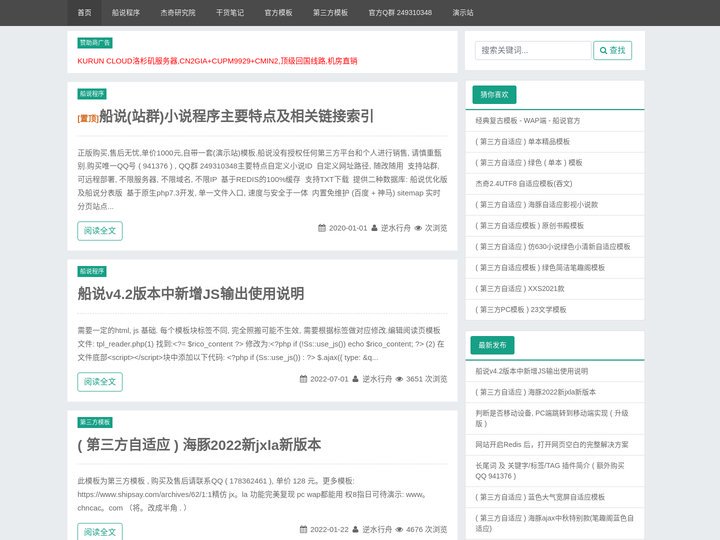Click the 第三方模板 tag above the 海豚2022 post
720x540 pixels.
click(x=95, y=422)
